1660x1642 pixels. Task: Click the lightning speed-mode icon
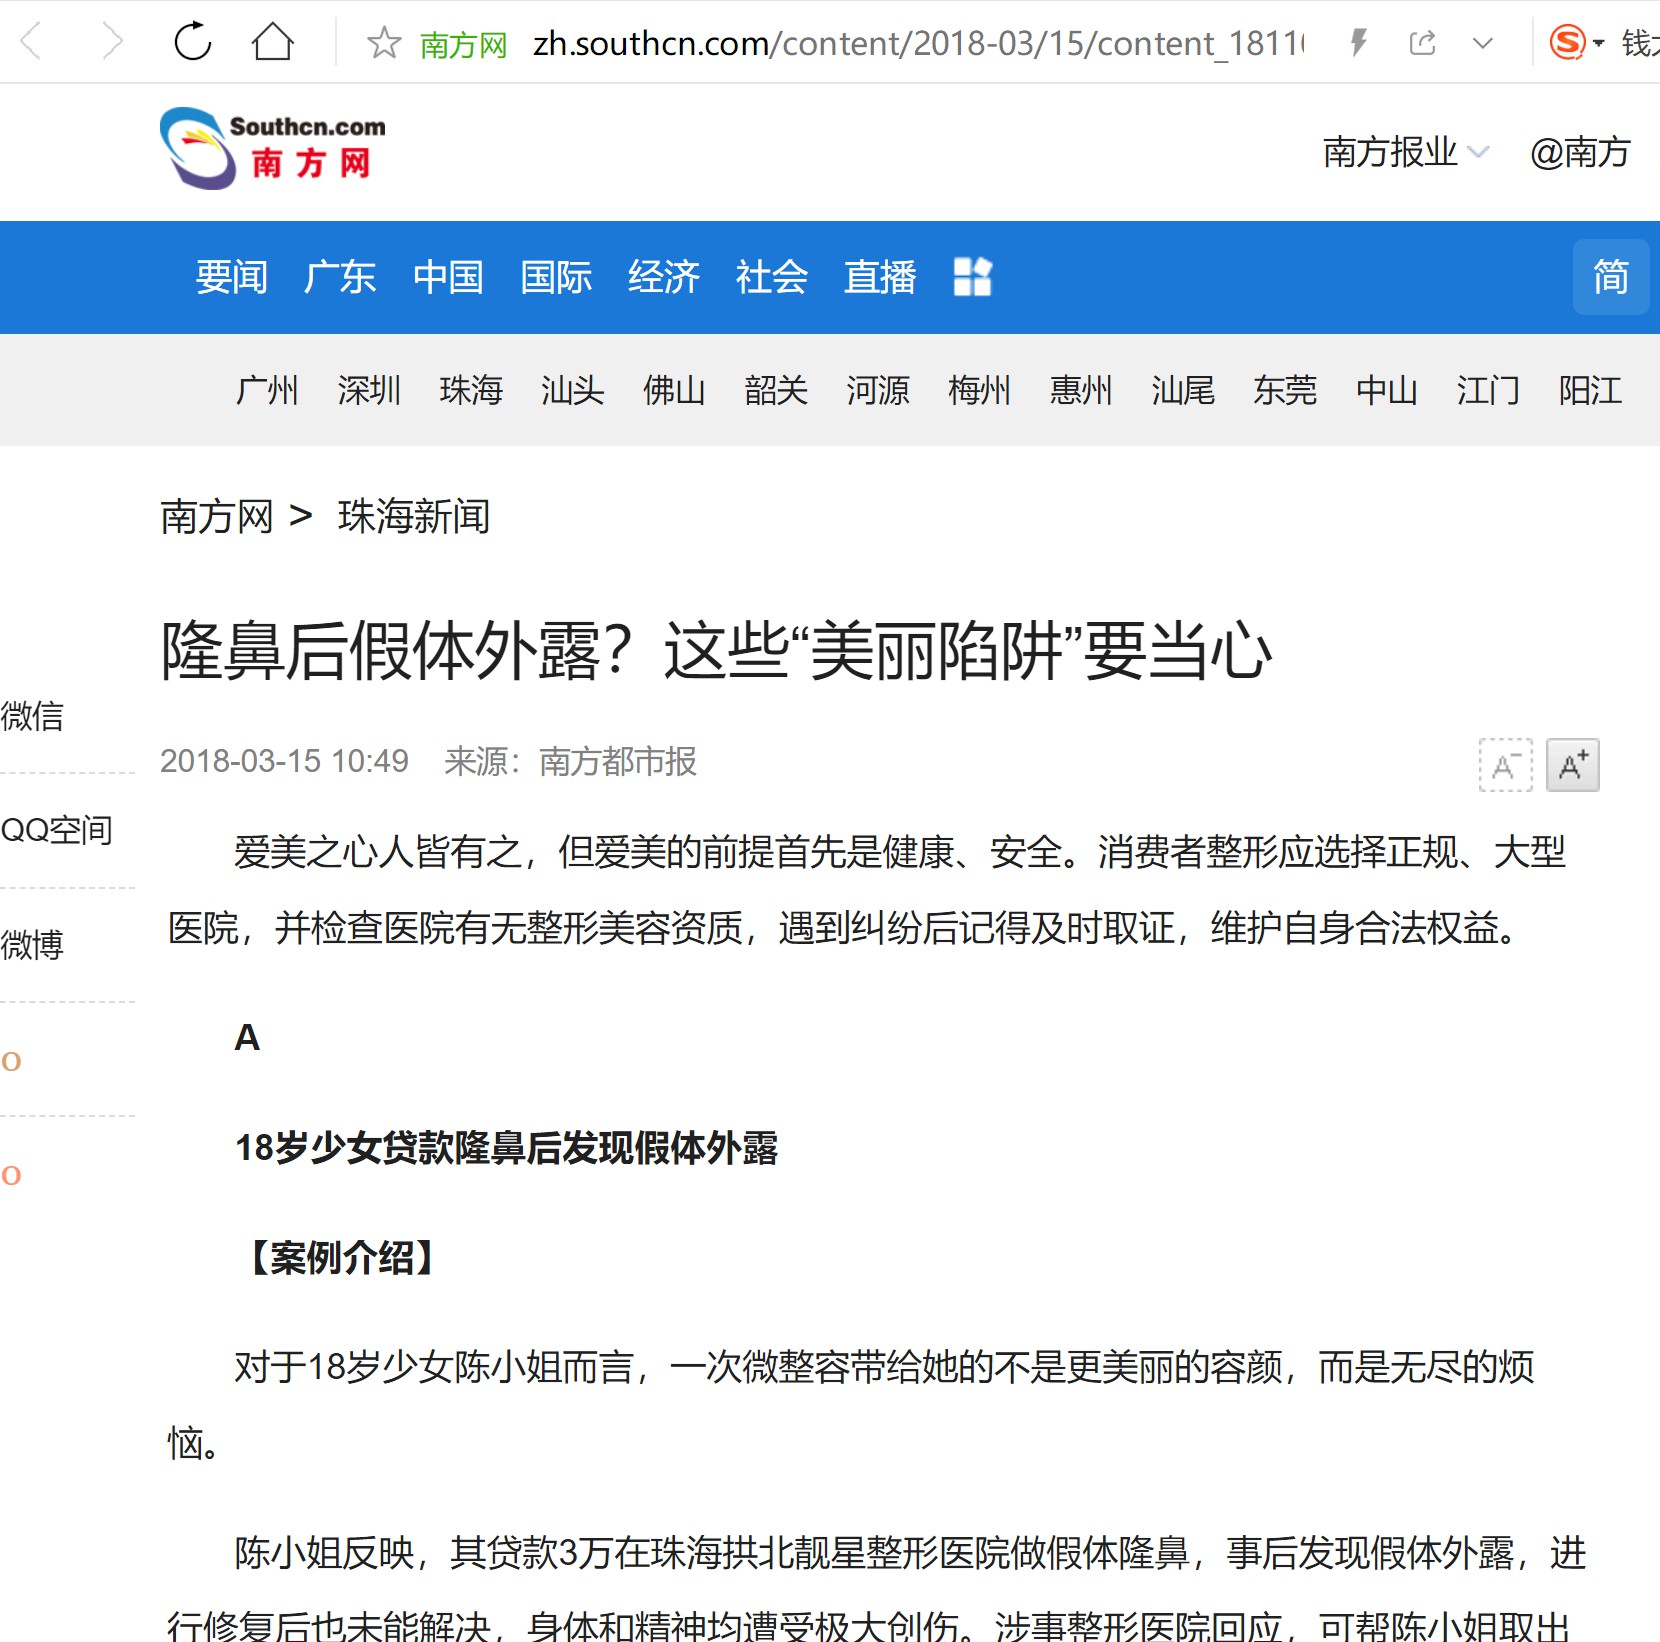click(x=1358, y=42)
